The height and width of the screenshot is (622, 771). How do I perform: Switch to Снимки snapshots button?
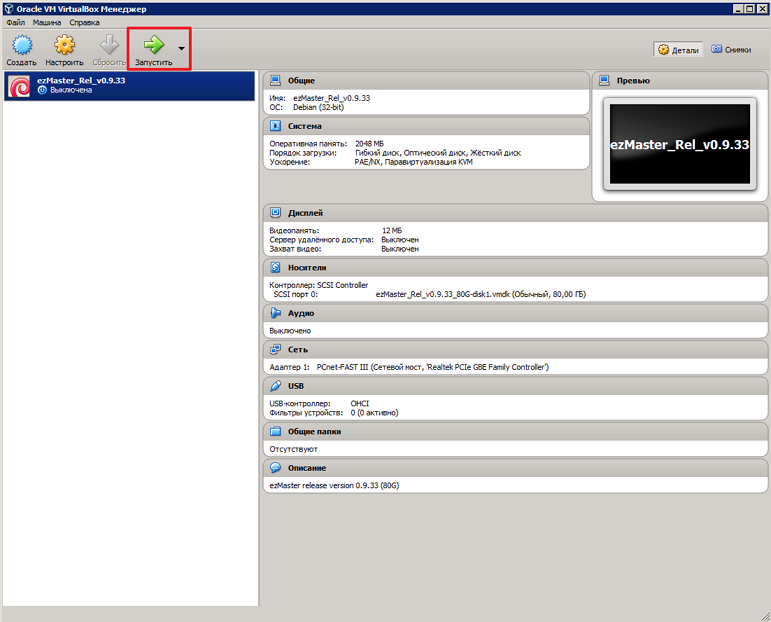point(731,50)
